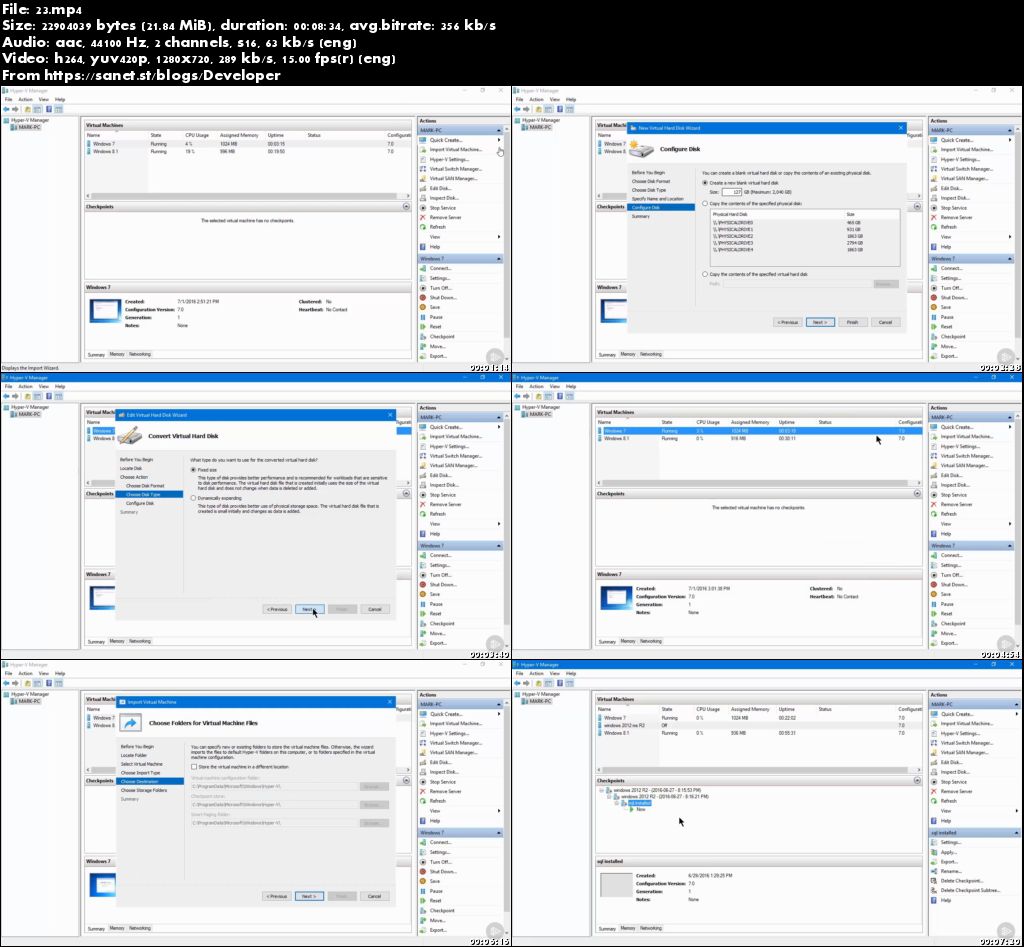Screen dimensions: 1024x947
Task: Click virtual machines horizontal scrollbar in first frame
Action: coord(248,196)
